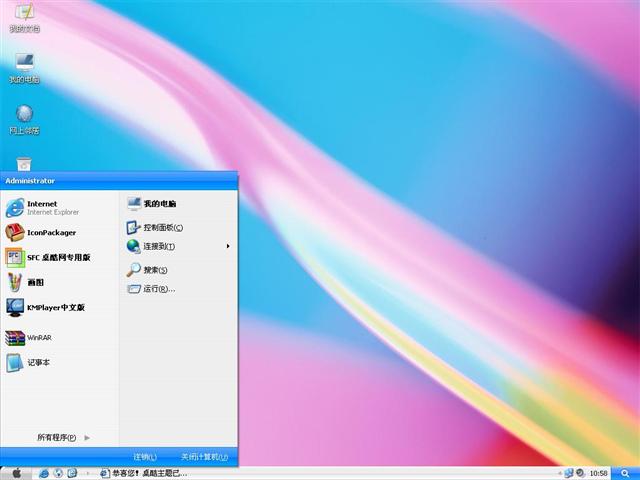This screenshot has width=640, height=480.
Task: Select the recycle bin desktop icon
Action: (24, 164)
